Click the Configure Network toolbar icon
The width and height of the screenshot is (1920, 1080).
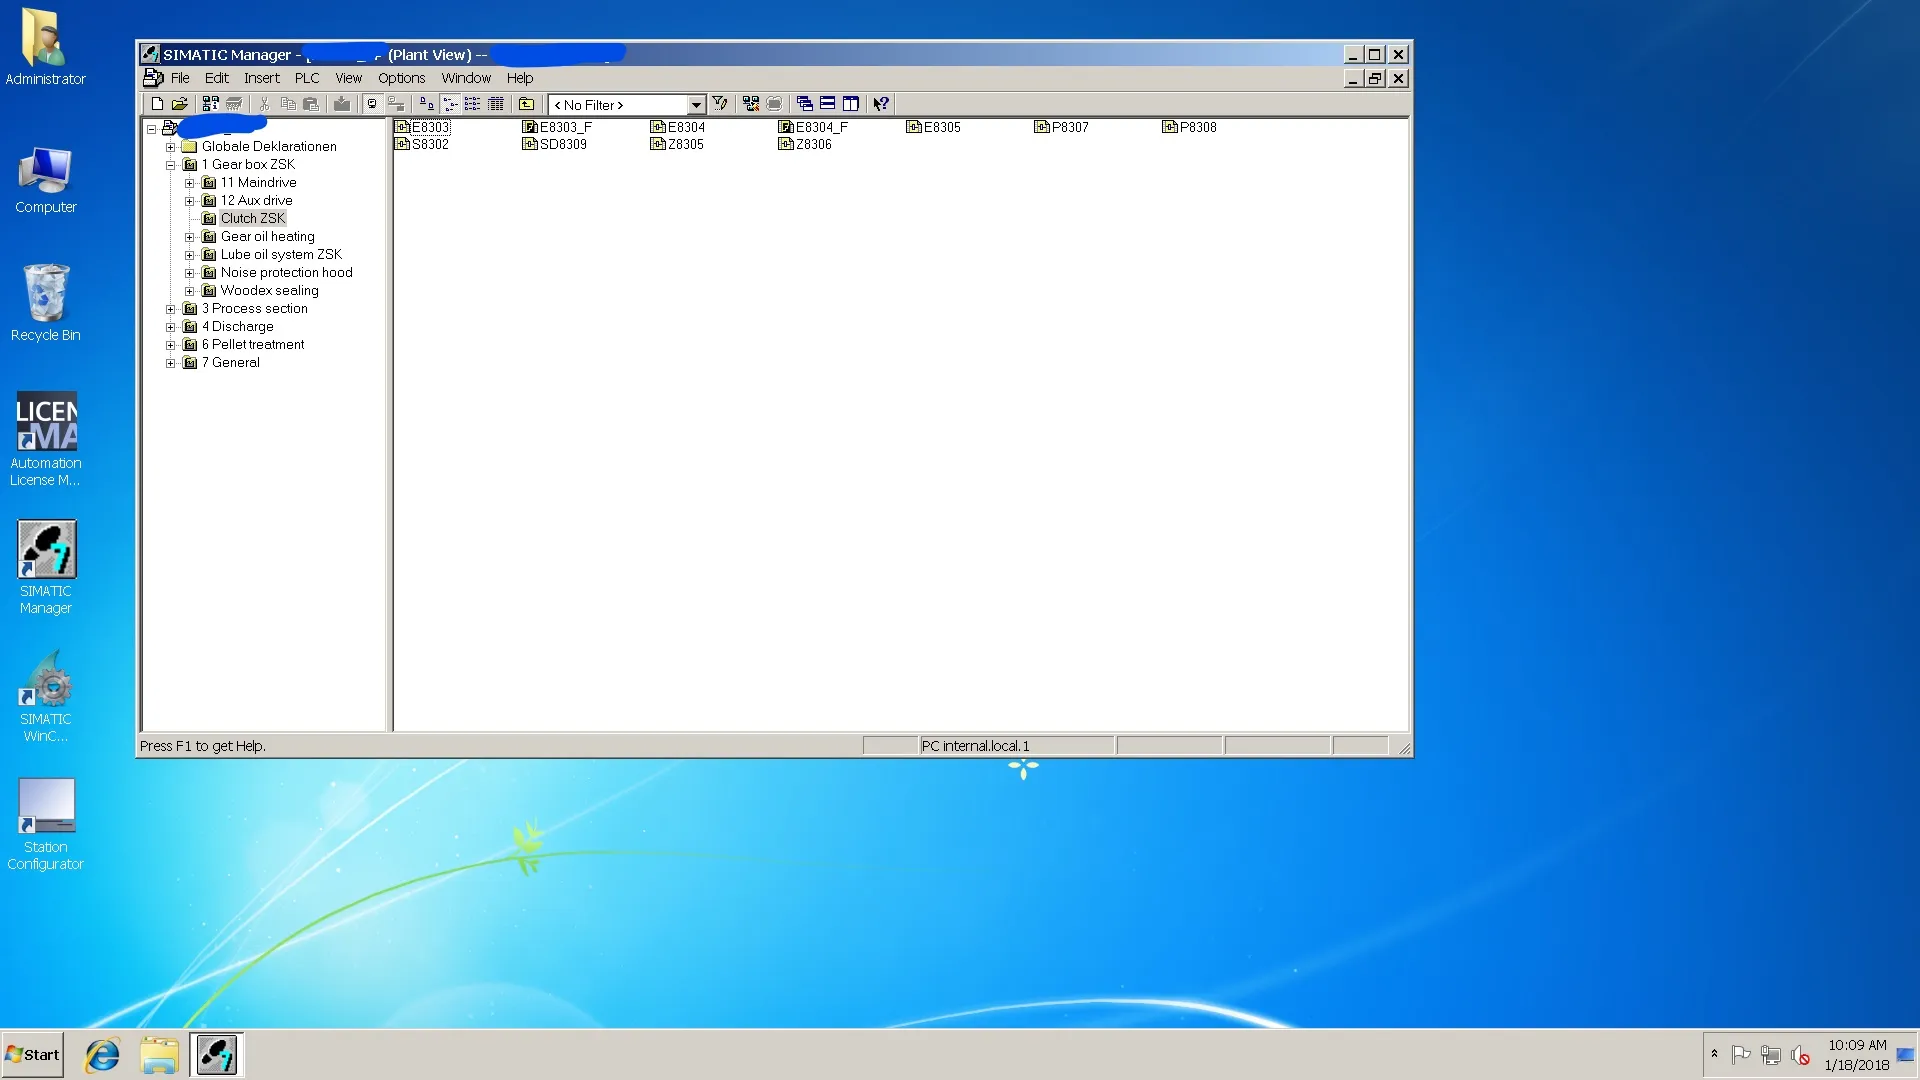(751, 104)
